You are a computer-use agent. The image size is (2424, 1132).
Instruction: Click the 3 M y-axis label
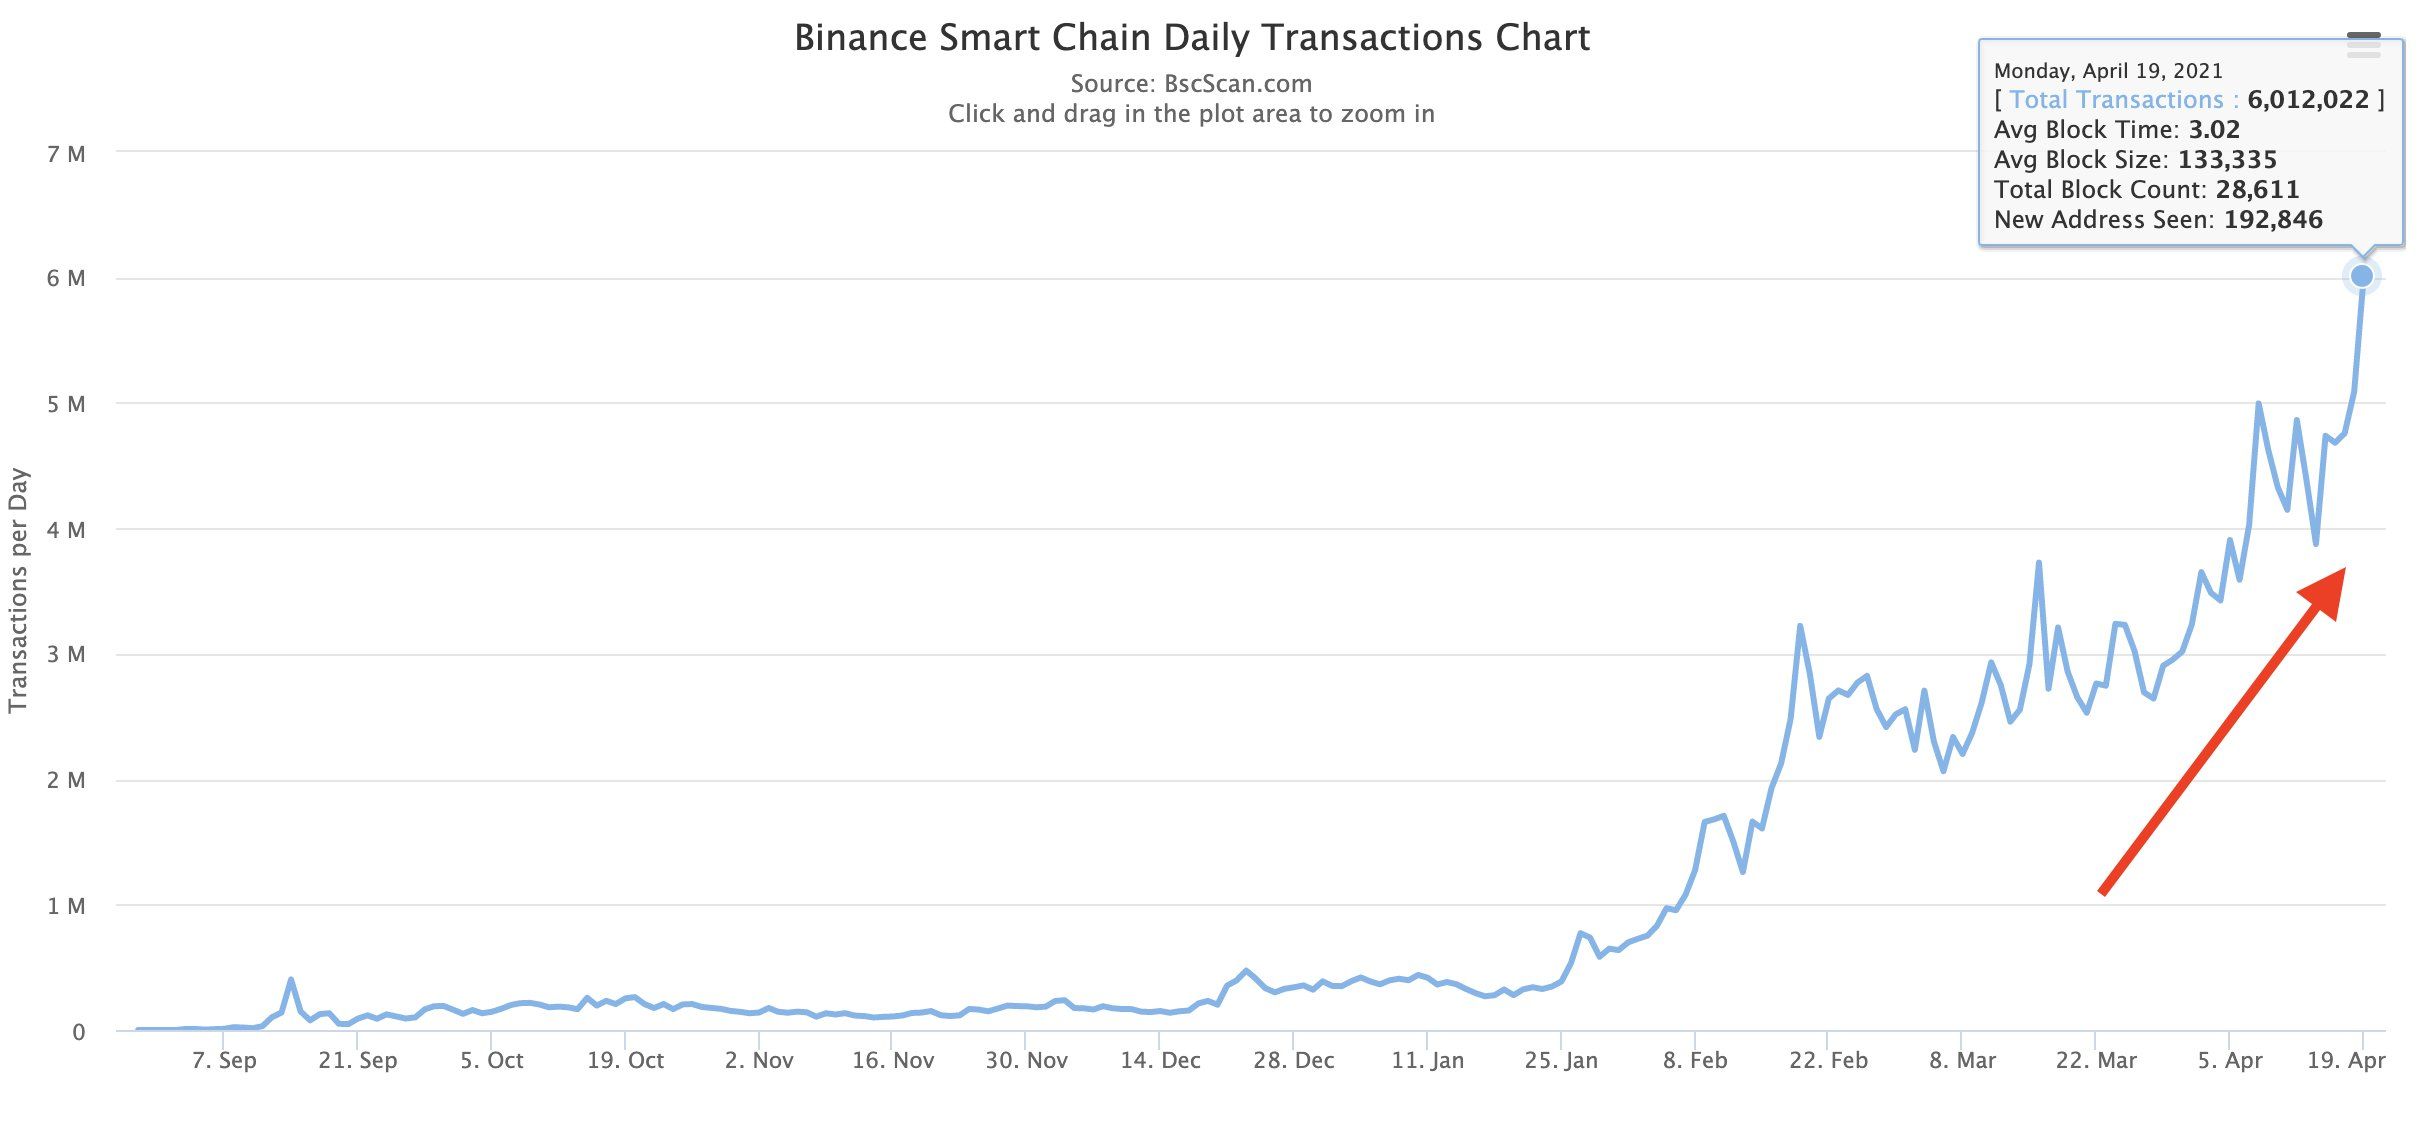(66, 655)
